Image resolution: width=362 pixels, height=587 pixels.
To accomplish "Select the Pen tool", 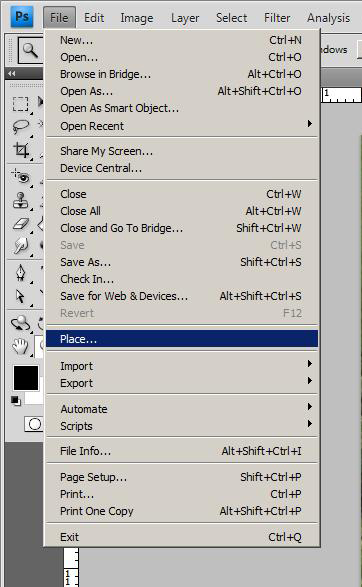I will click(x=21, y=273).
